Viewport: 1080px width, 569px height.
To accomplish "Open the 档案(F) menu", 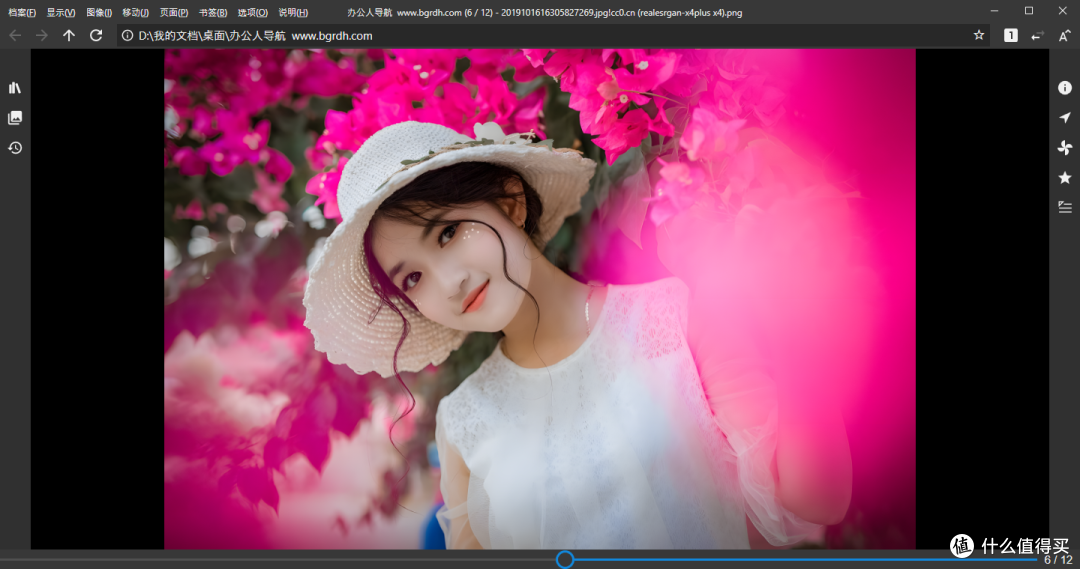I will tap(22, 12).
